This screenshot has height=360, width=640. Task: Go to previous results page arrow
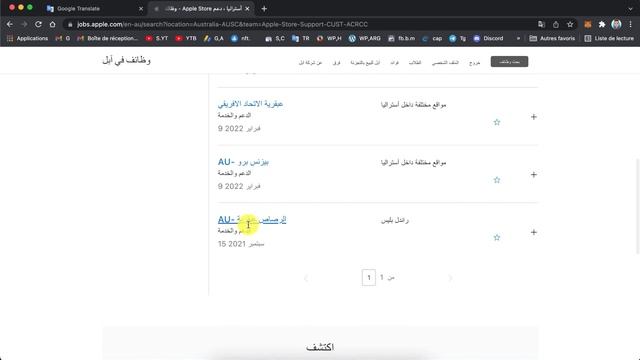coord(306,278)
